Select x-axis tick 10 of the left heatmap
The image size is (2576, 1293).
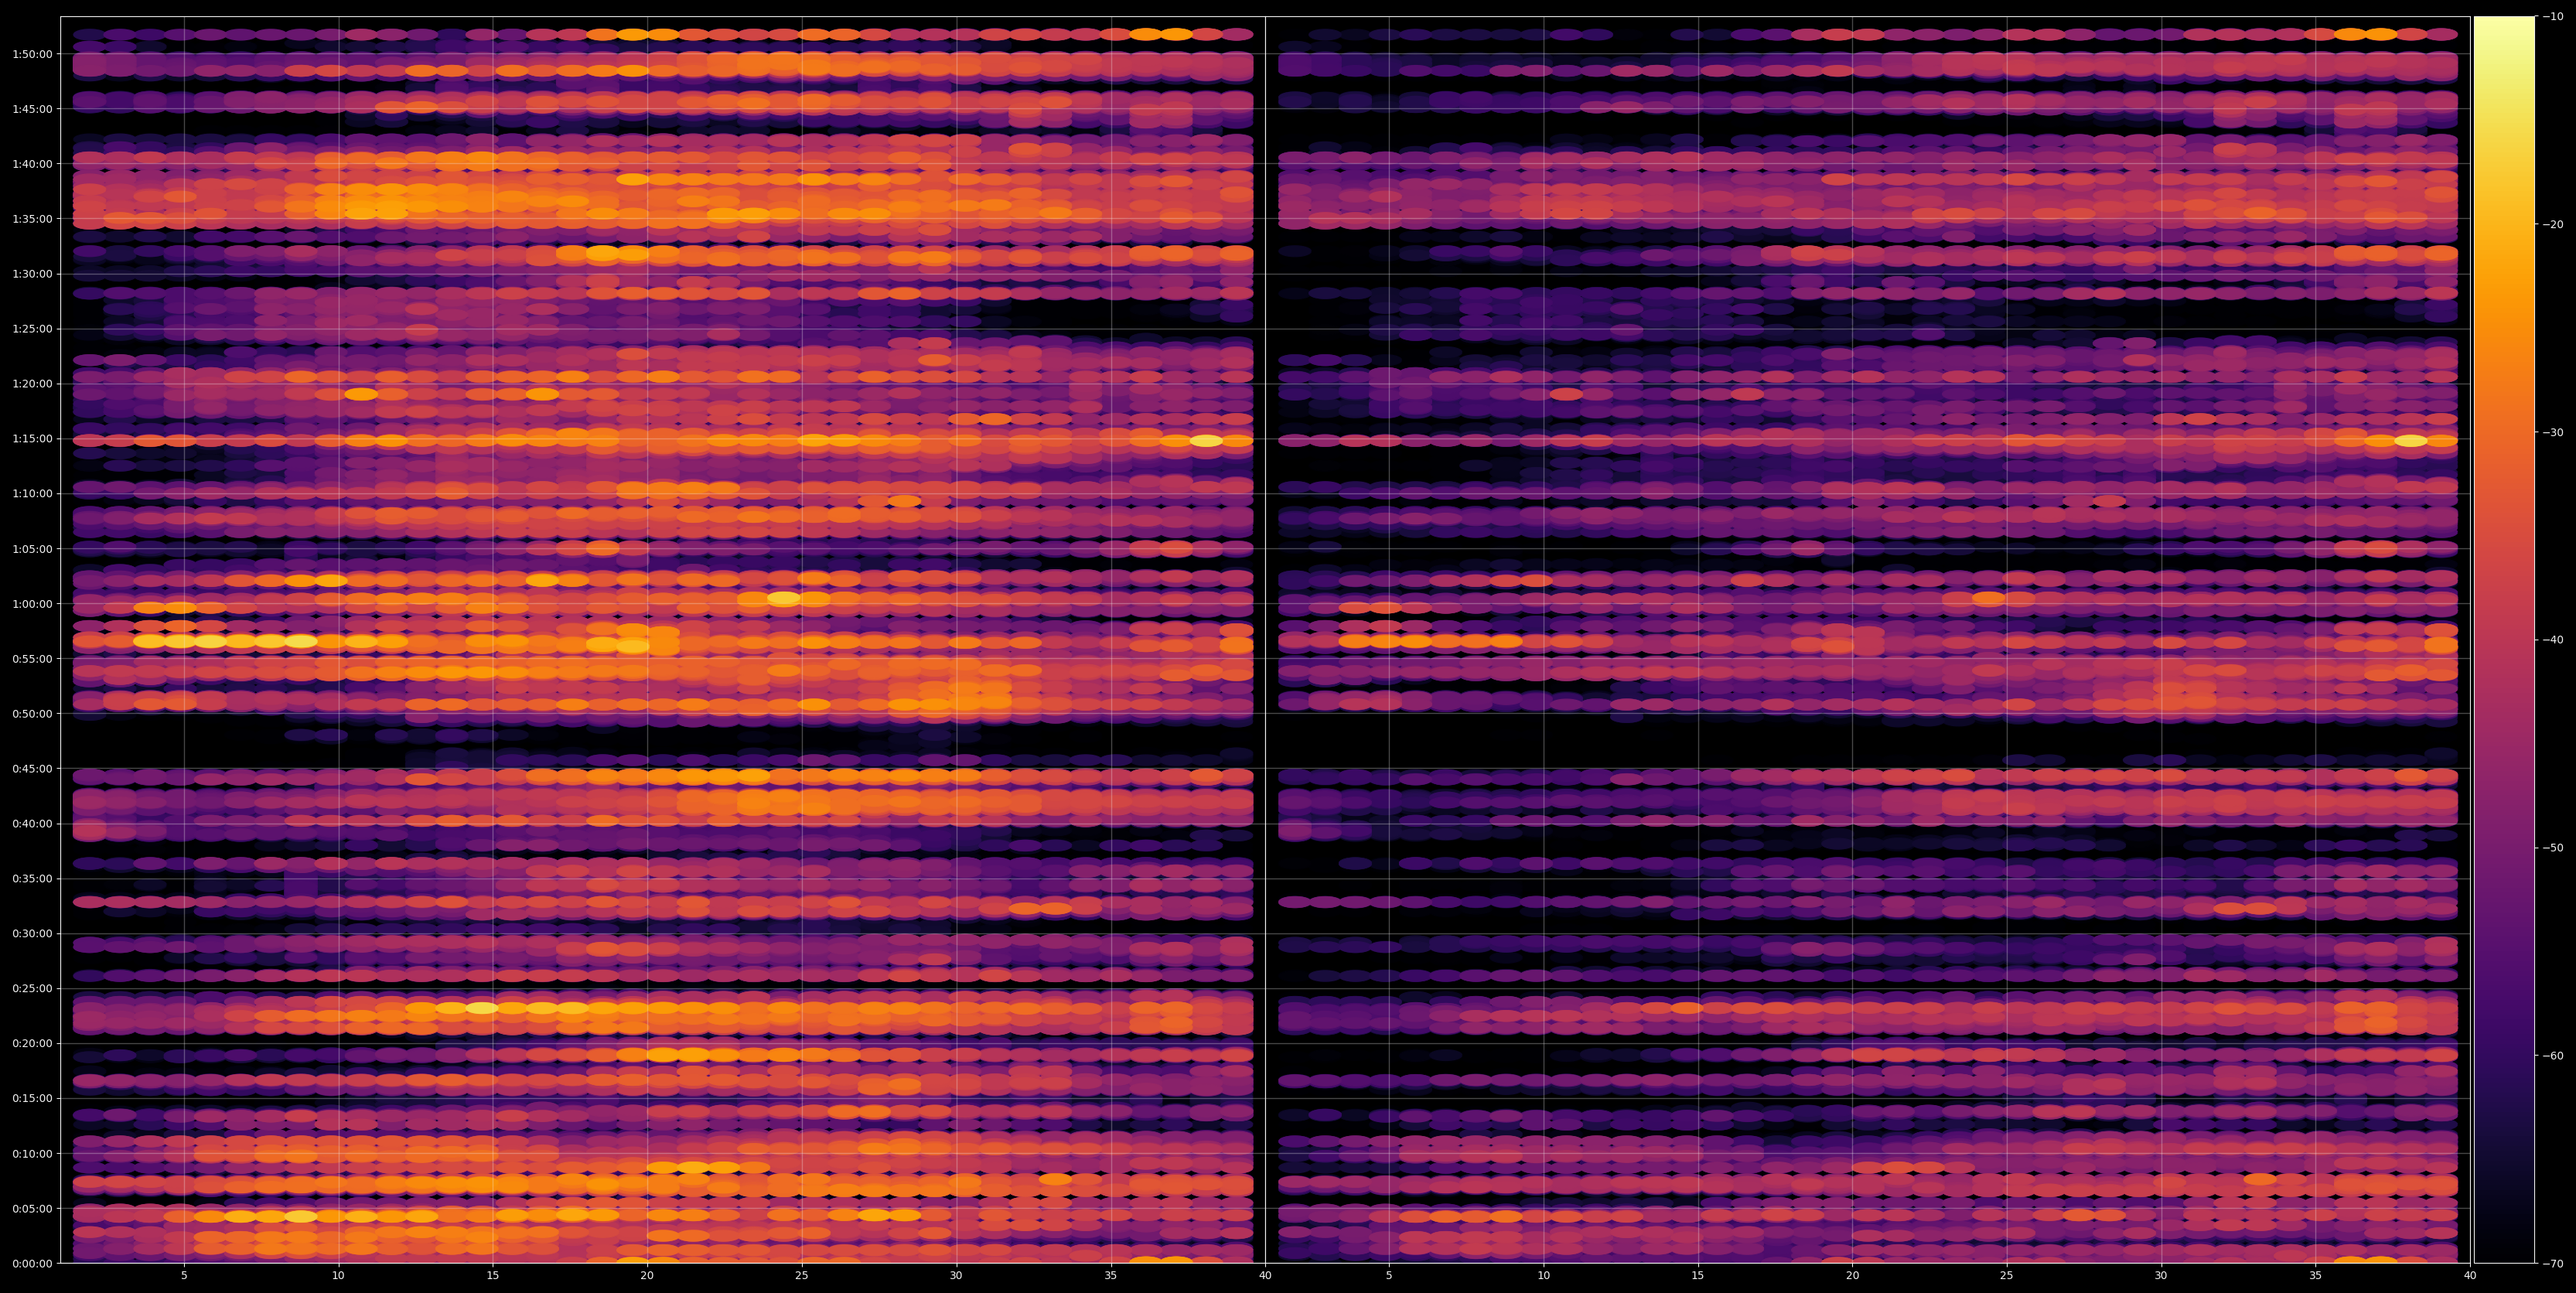[x=338, y=1276]
